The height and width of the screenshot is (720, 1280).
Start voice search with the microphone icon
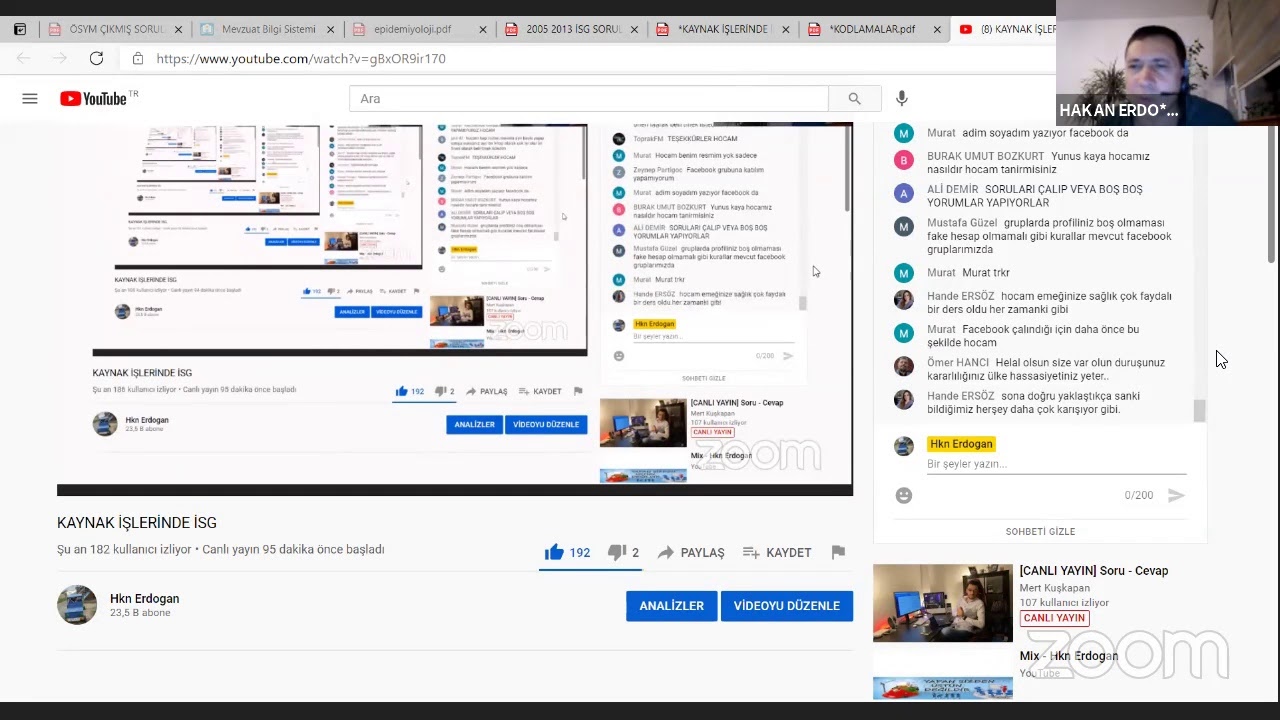pos(902,98)
